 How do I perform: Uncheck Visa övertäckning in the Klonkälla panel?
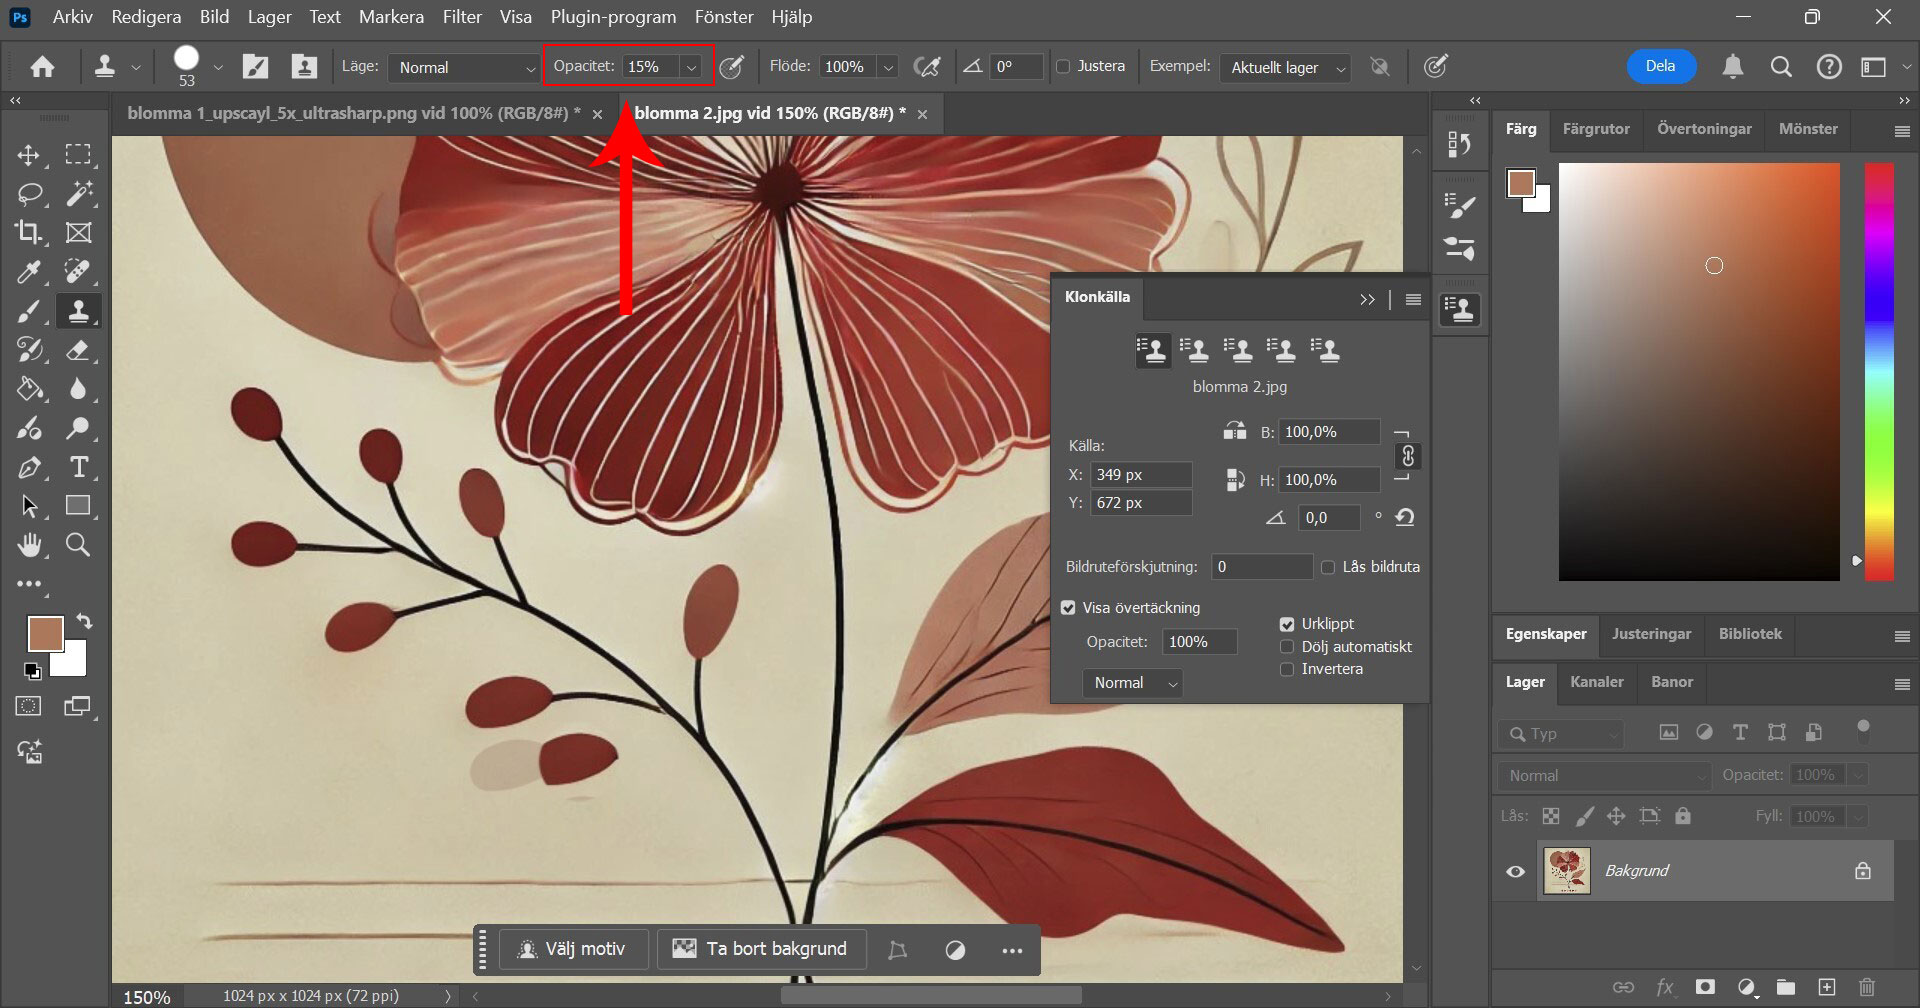pos(1069,607)
